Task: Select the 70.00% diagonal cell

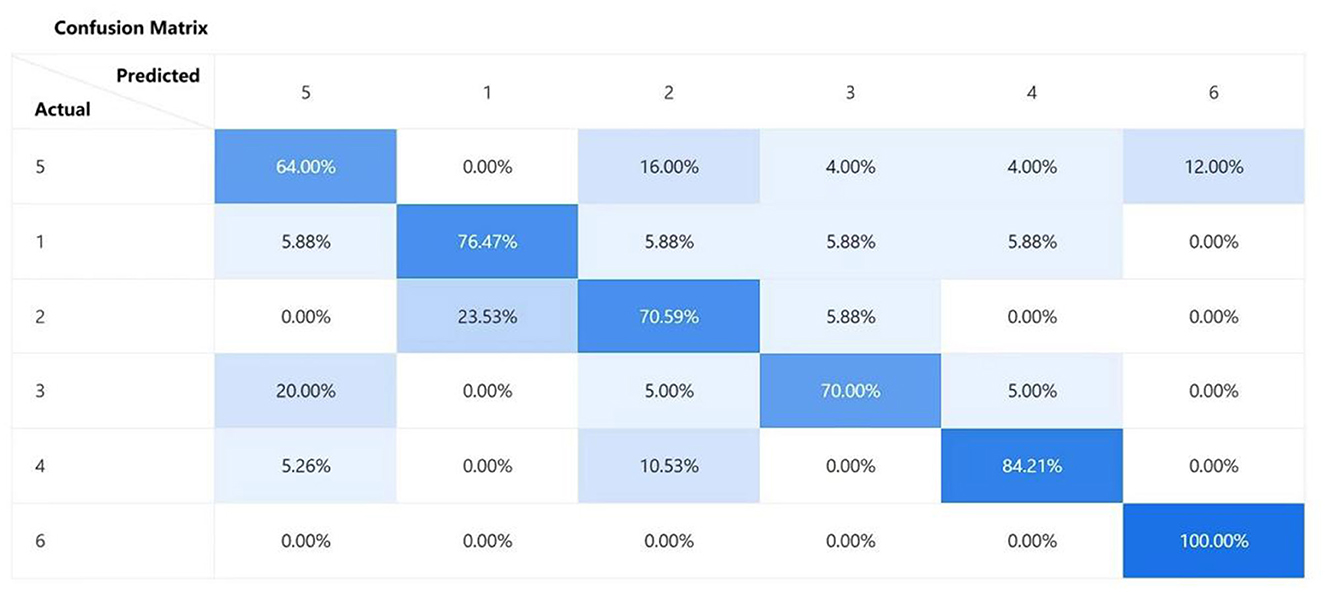Action: 850,391
